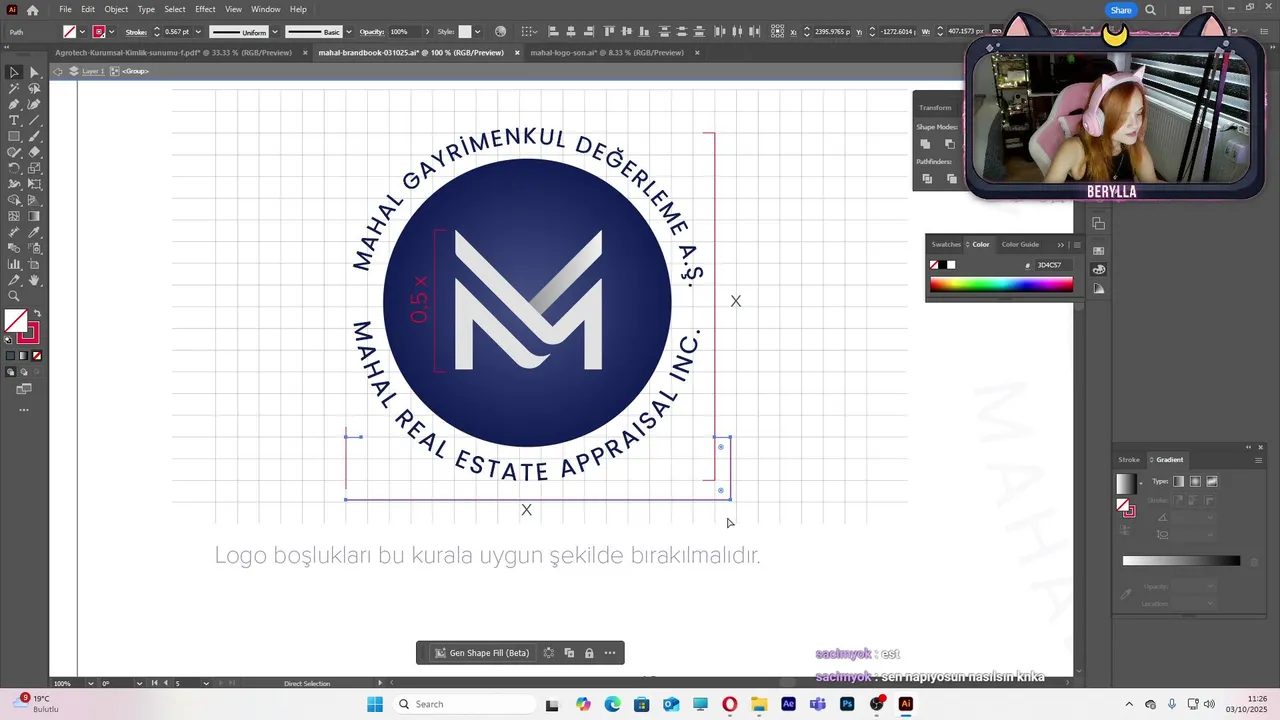Image resolution: width=1280 pixels, height=720 pixels.
Task: Select the Curvature tool
Action: coord(34,105)
